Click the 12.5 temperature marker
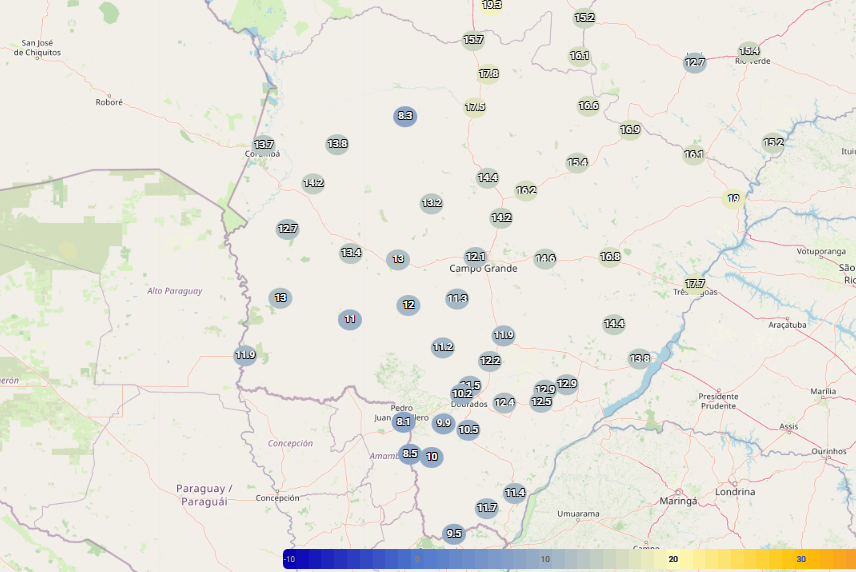The width and height of the screenshot is (856, 572). pos(541,402)
